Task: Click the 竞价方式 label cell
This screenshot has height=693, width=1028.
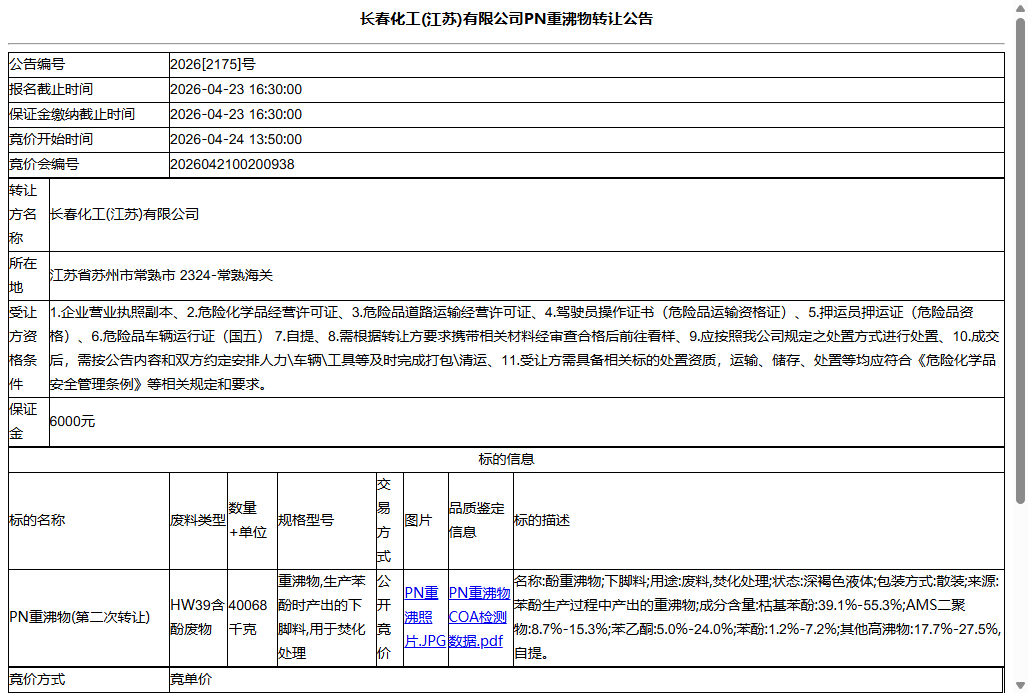Action: pyautogui.click(x=89, y=679)
